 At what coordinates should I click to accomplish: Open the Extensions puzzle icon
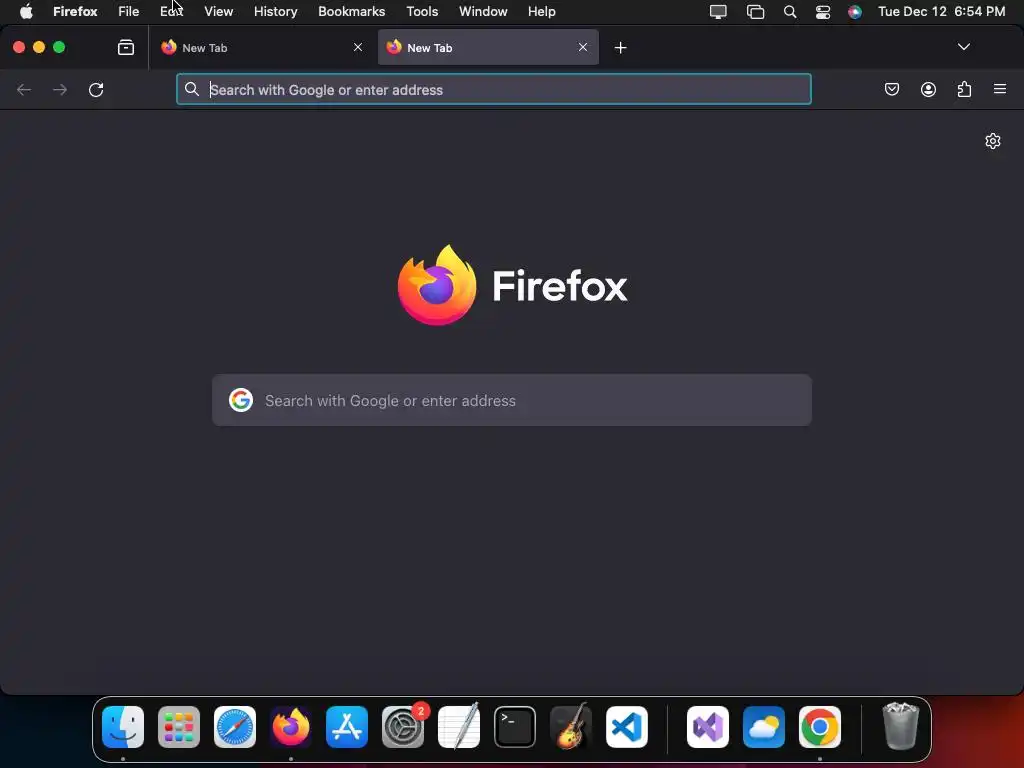coord(965,89)
